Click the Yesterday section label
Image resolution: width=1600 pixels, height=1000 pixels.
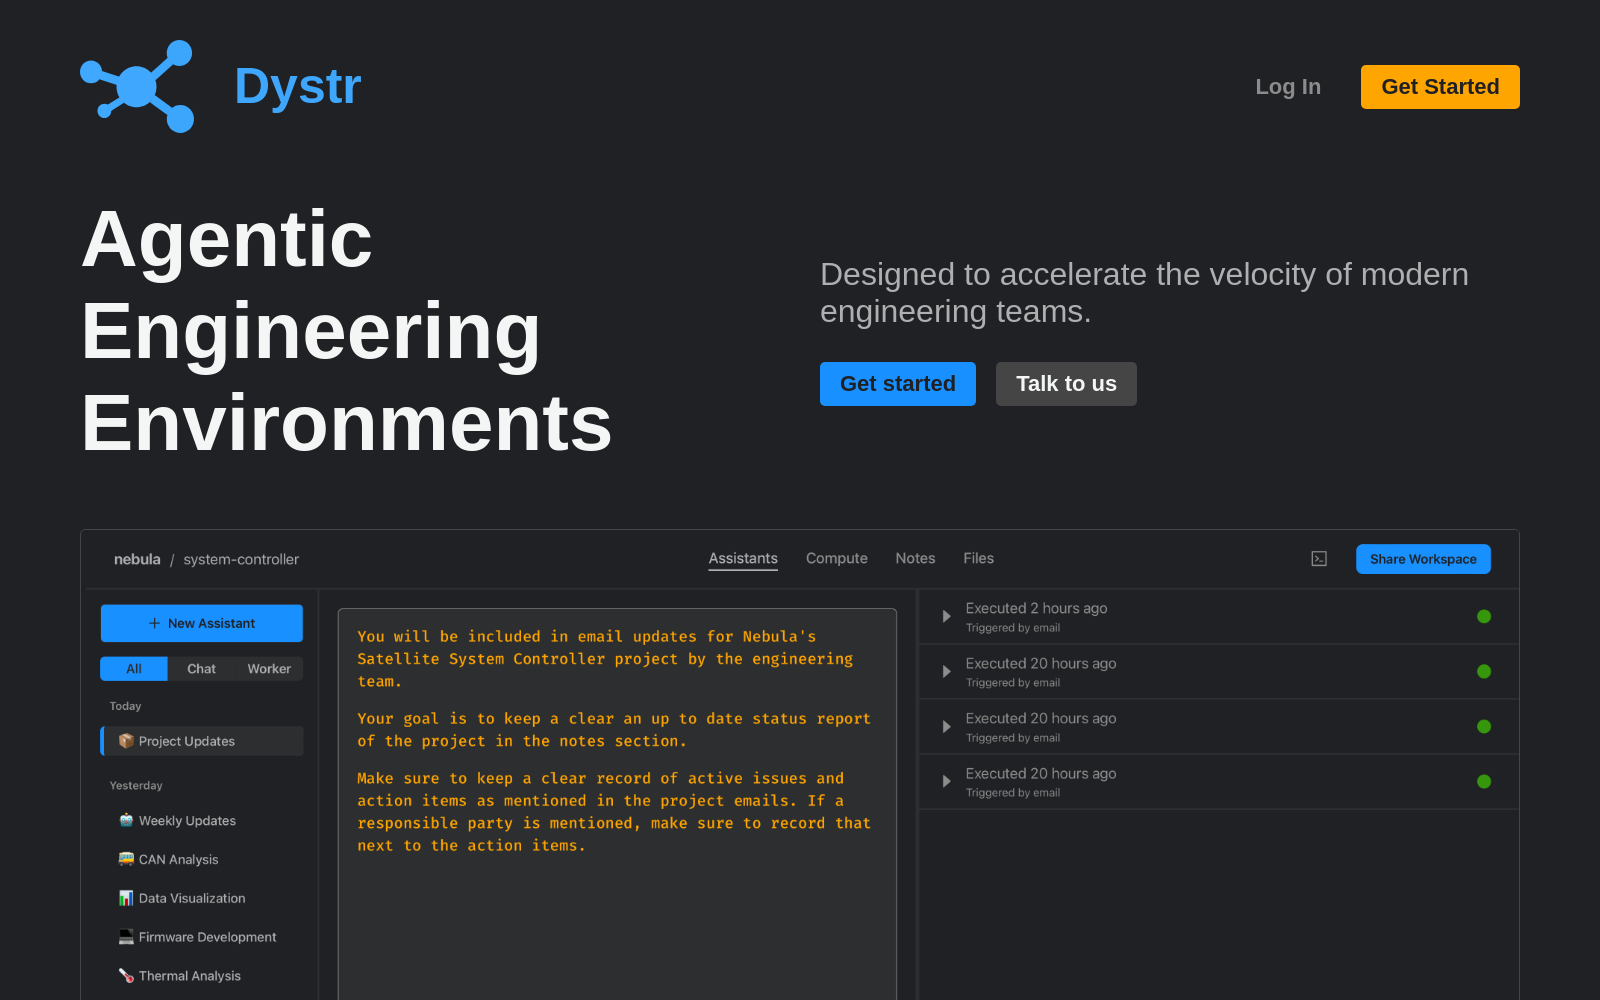pos(136,785)
